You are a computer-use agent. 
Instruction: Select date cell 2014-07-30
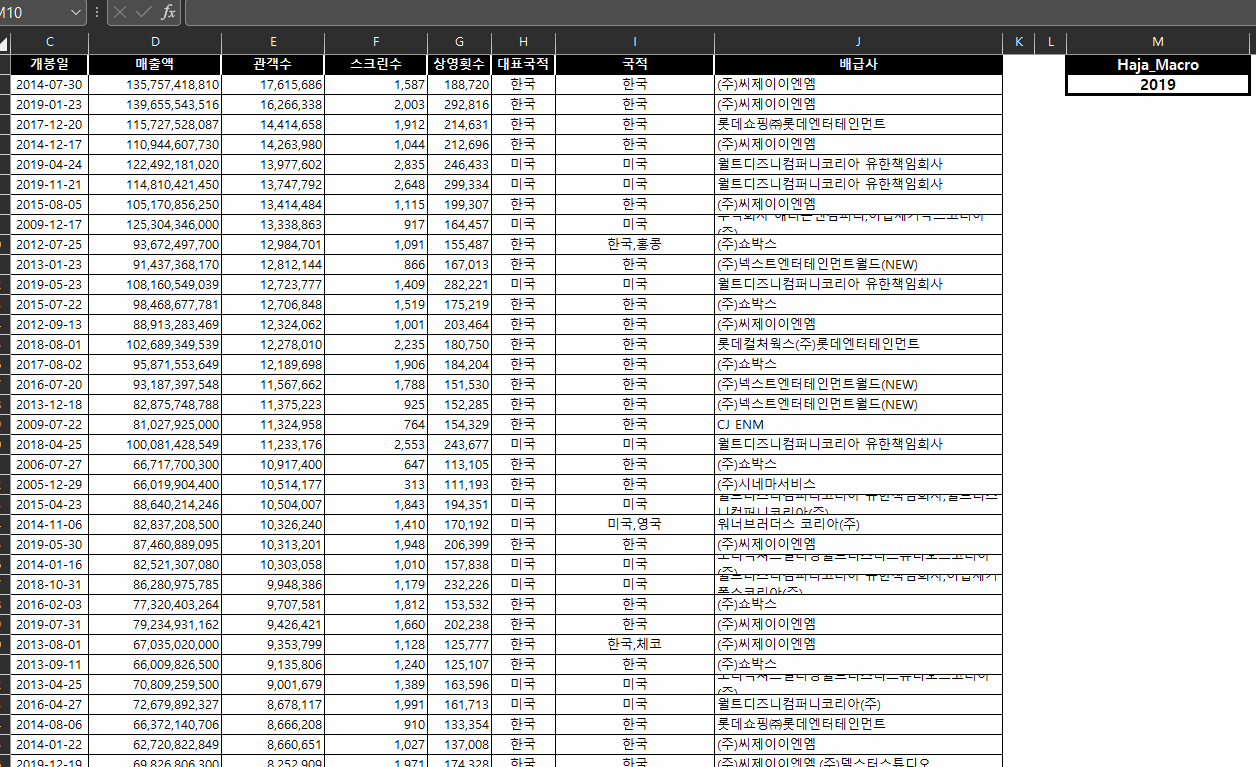(50, 84)
